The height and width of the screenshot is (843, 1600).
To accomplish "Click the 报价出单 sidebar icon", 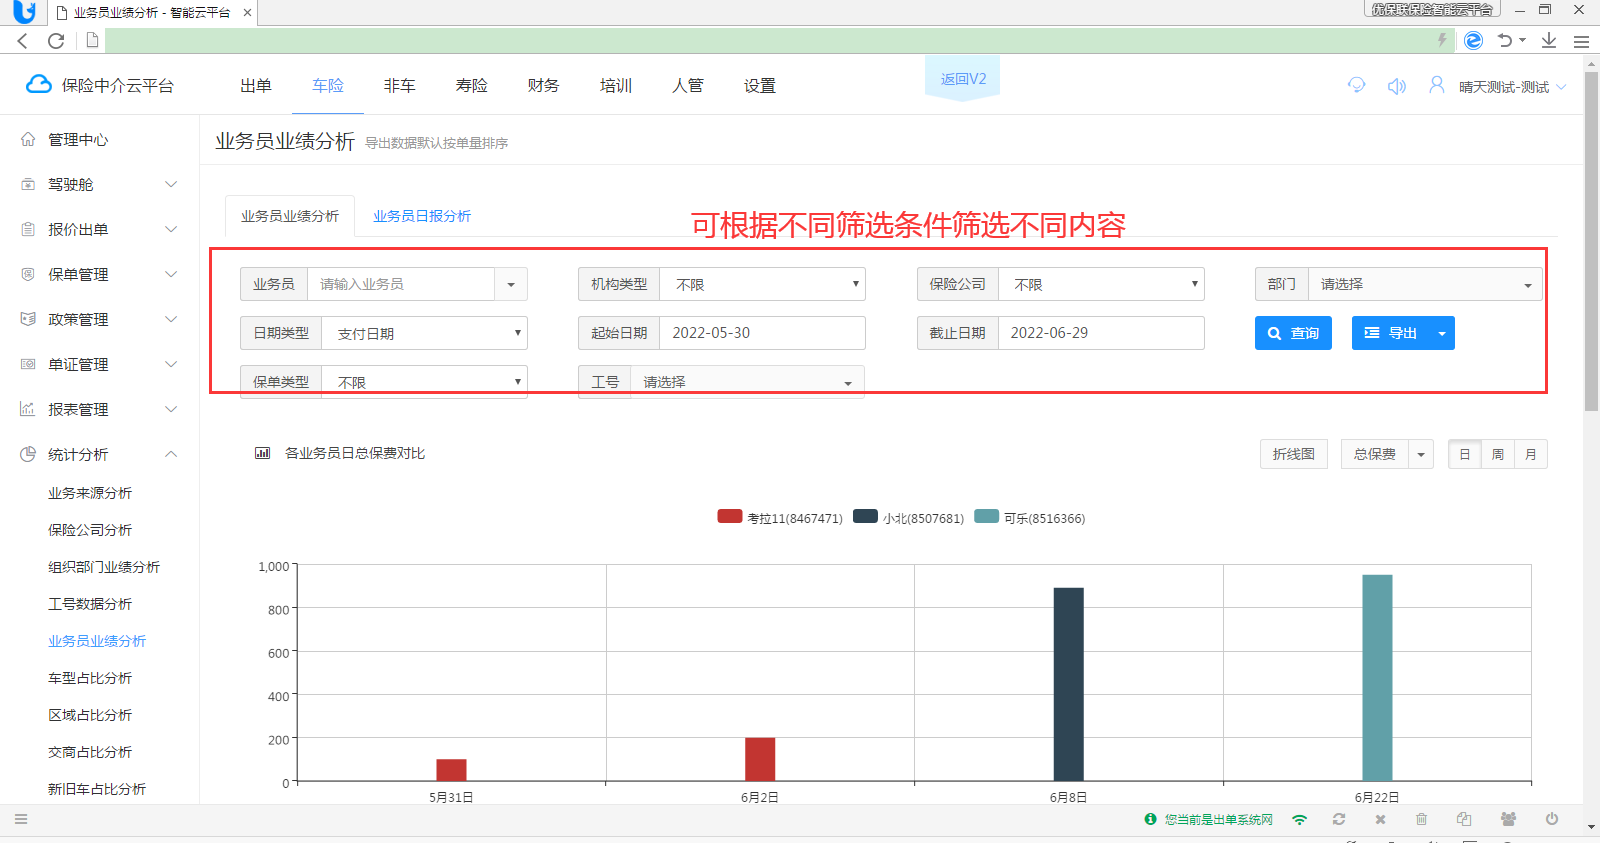I will tap(28, 229).
